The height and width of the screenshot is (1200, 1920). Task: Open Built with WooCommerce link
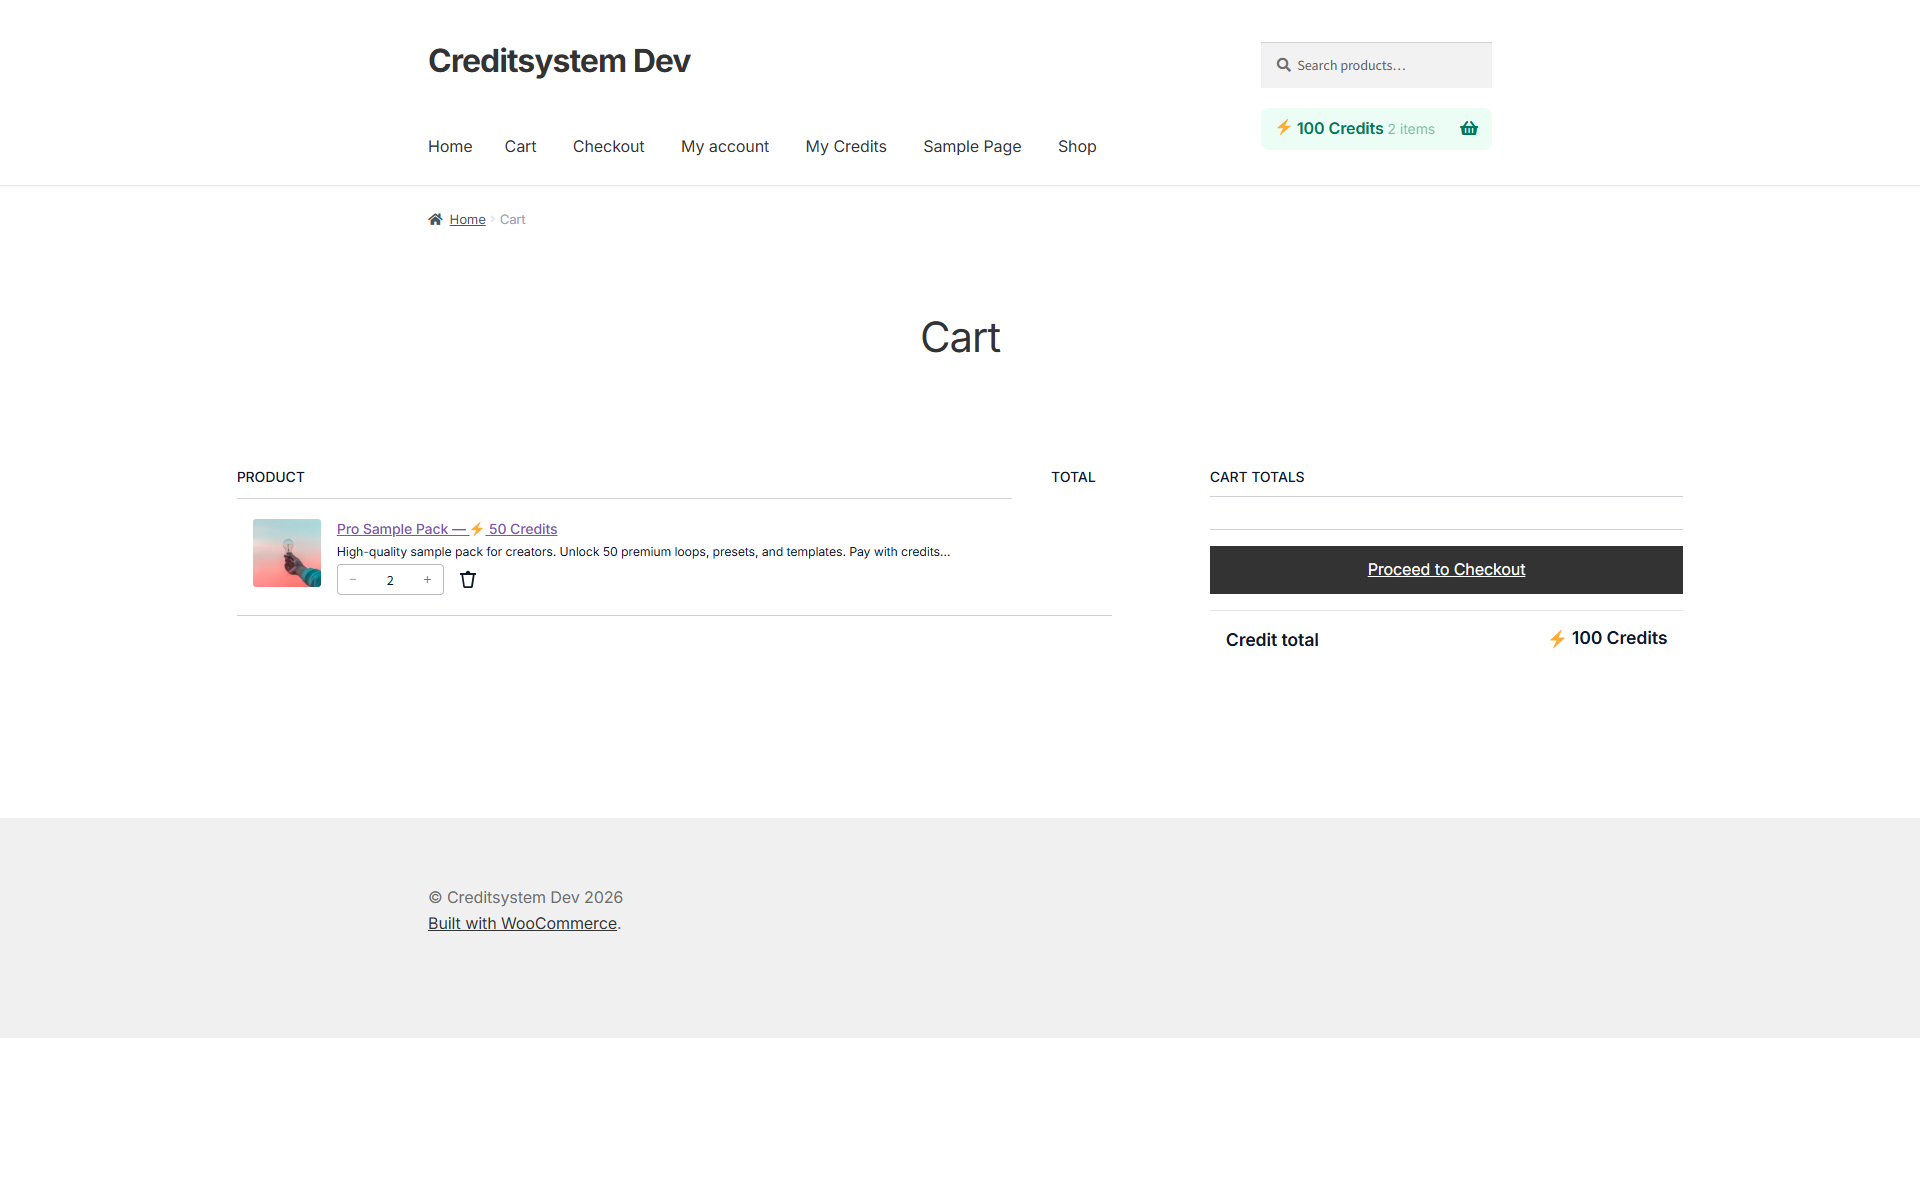coord(522,923)
